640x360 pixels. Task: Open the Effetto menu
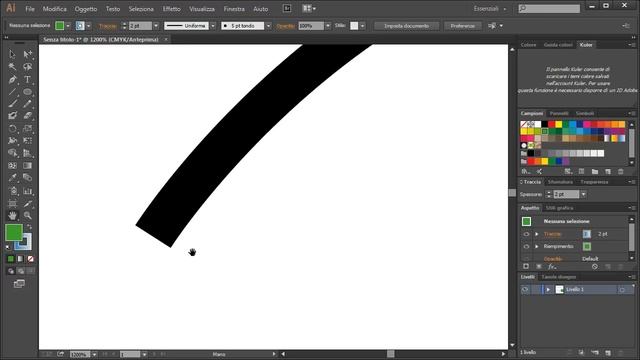pyautogui.click(x=171, y=9)
